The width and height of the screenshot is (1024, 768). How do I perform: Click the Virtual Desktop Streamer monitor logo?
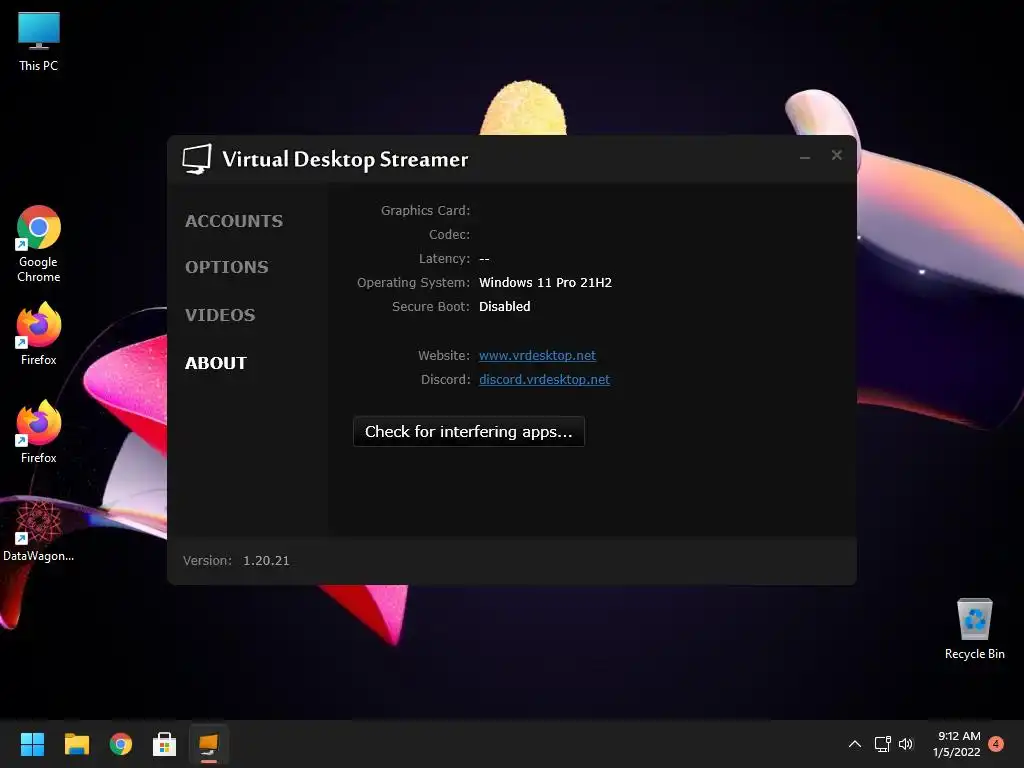[x=197, y=159]
